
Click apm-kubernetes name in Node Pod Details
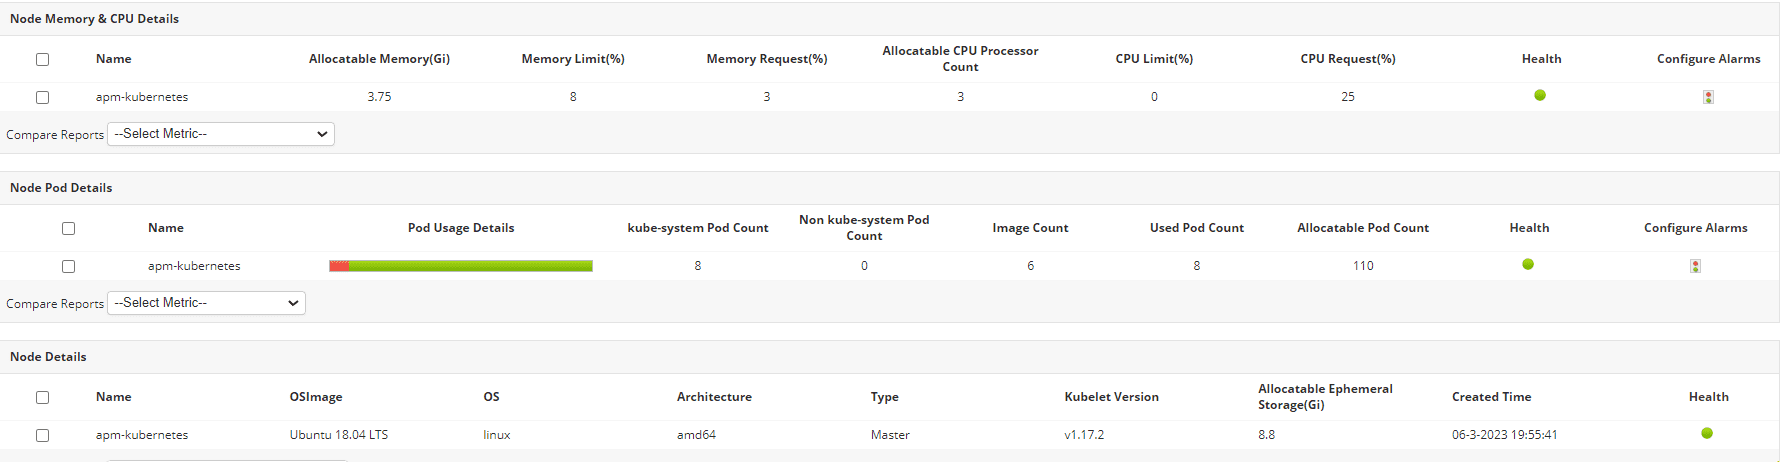pos(194,266)
